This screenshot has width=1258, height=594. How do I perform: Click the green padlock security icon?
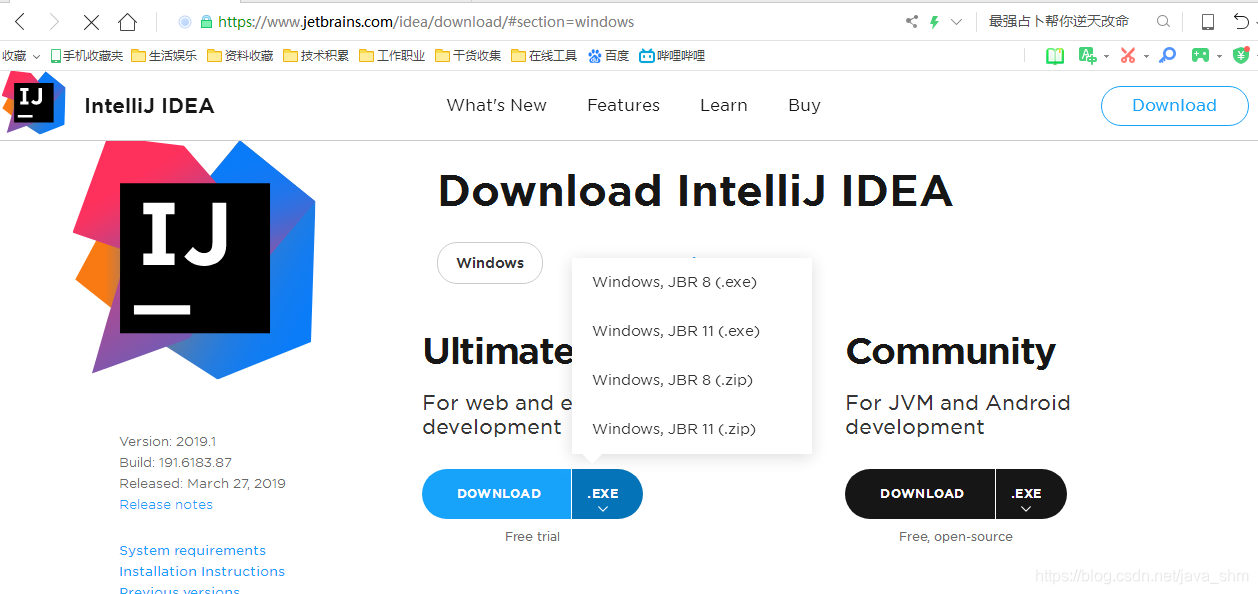207,21
